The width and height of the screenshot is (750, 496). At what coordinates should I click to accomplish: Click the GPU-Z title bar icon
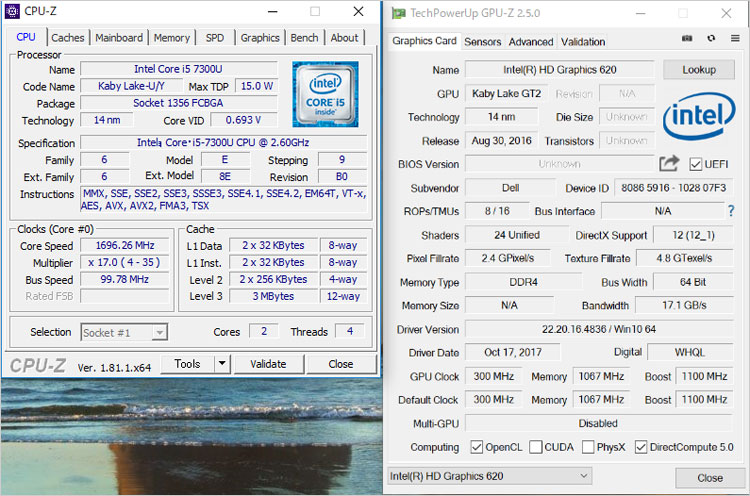point(398,13)
